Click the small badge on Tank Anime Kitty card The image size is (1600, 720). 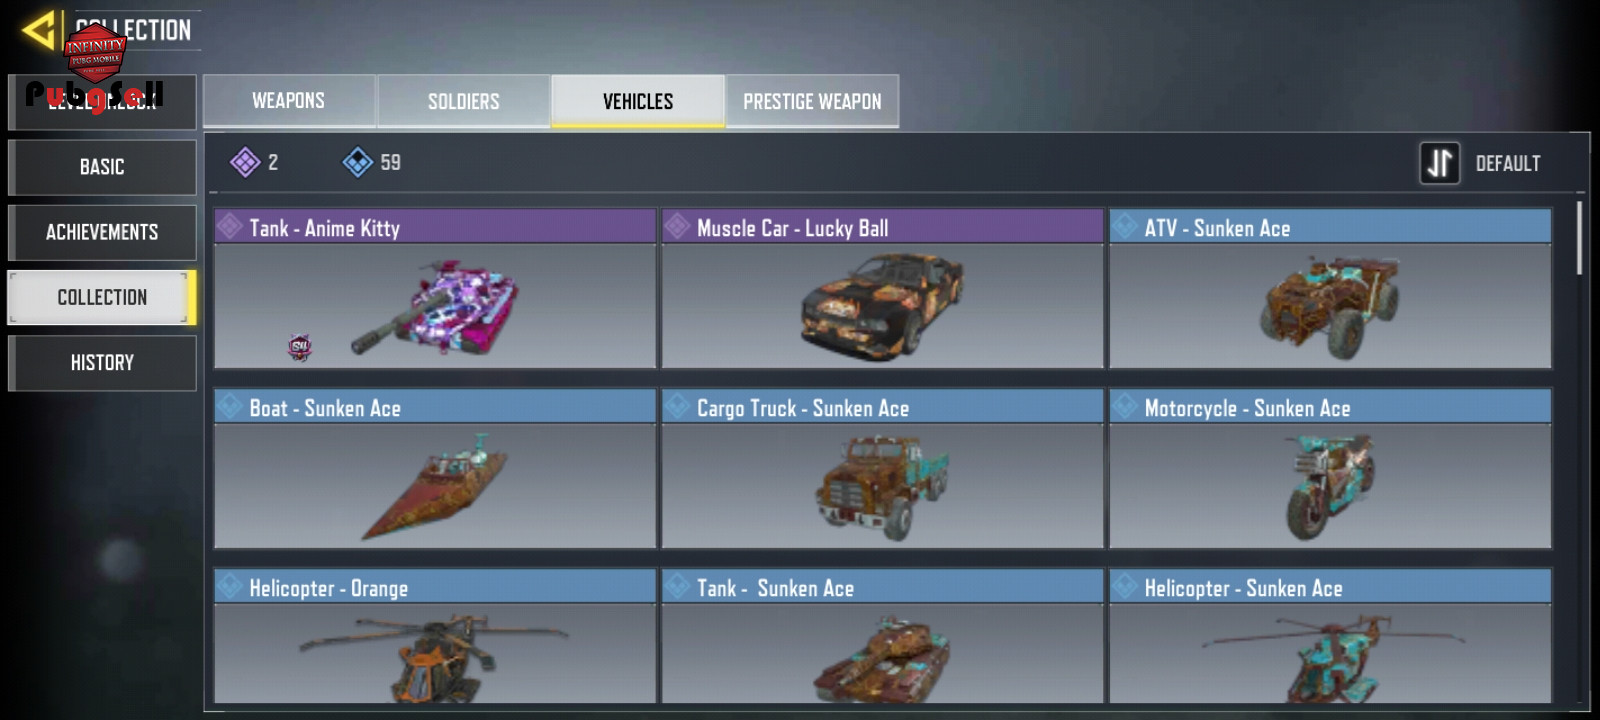coord(300,347)
